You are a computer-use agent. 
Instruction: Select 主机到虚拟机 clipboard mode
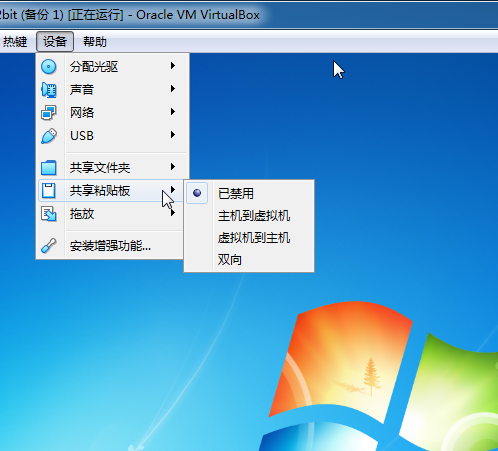[x=249, y=216]
